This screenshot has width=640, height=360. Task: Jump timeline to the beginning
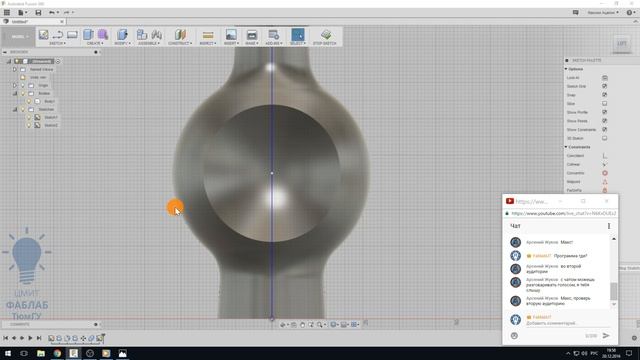(x=5, y=338)
